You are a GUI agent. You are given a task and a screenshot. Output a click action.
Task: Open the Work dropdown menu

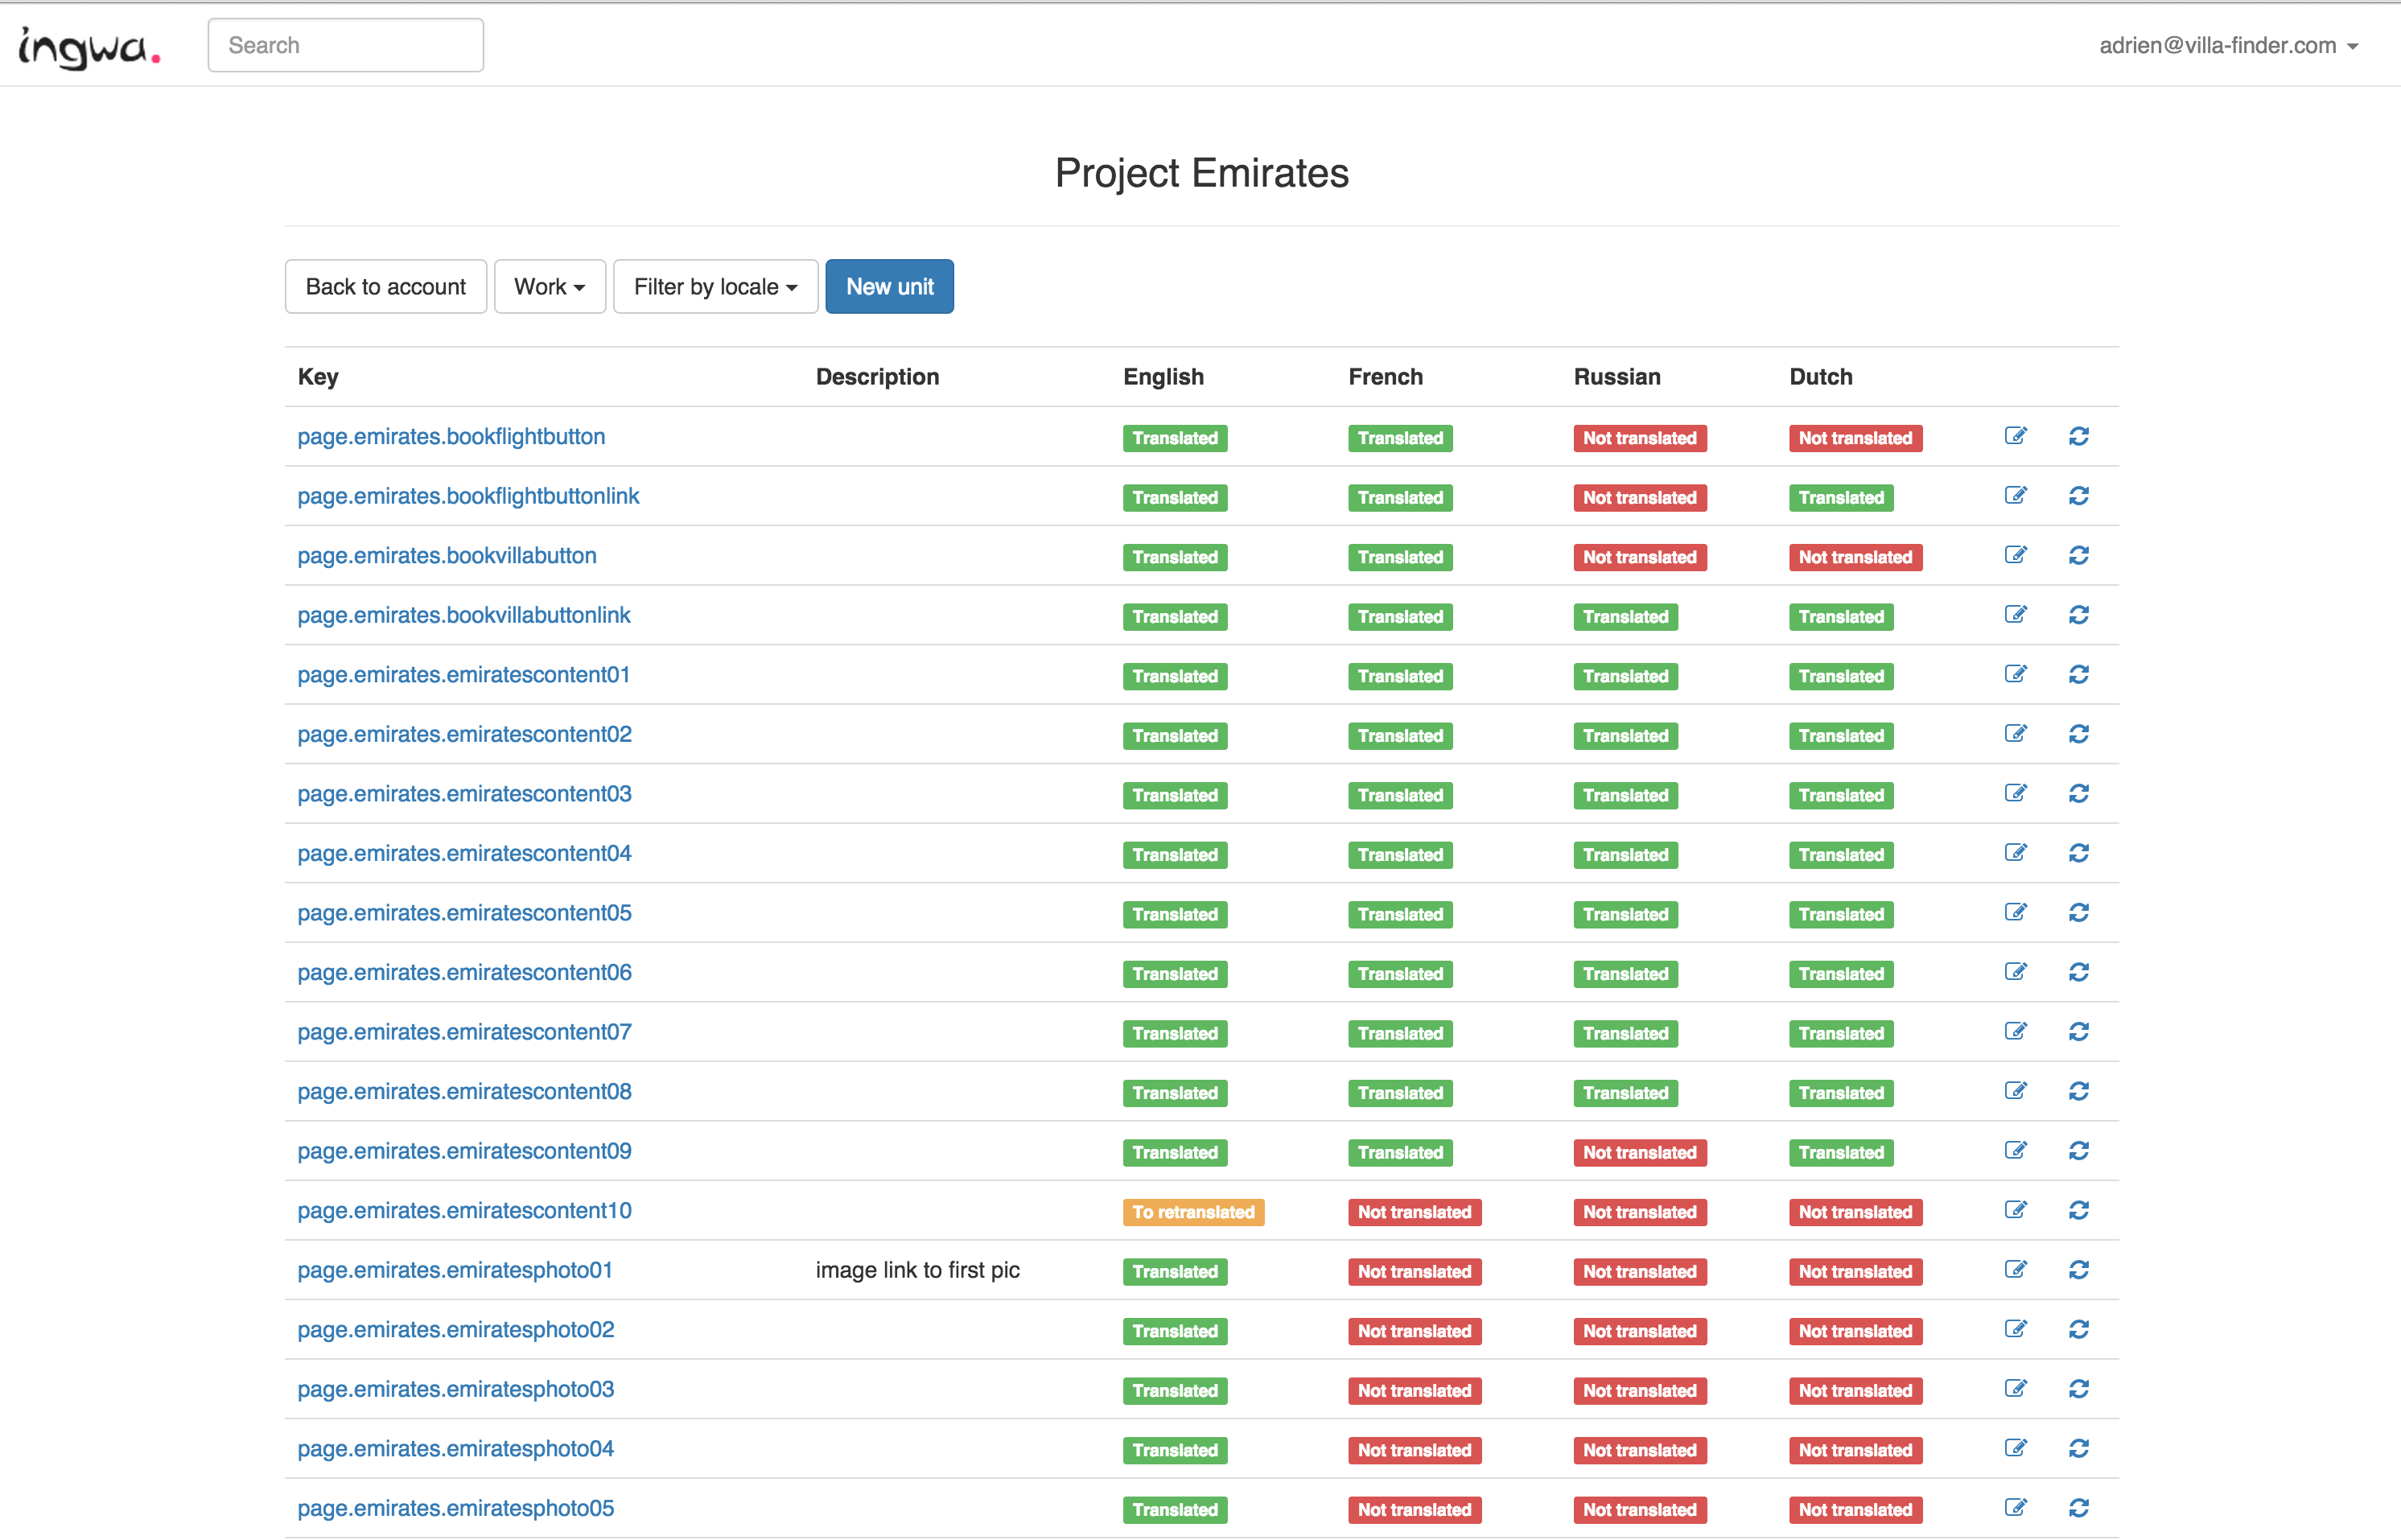(549, 287)
